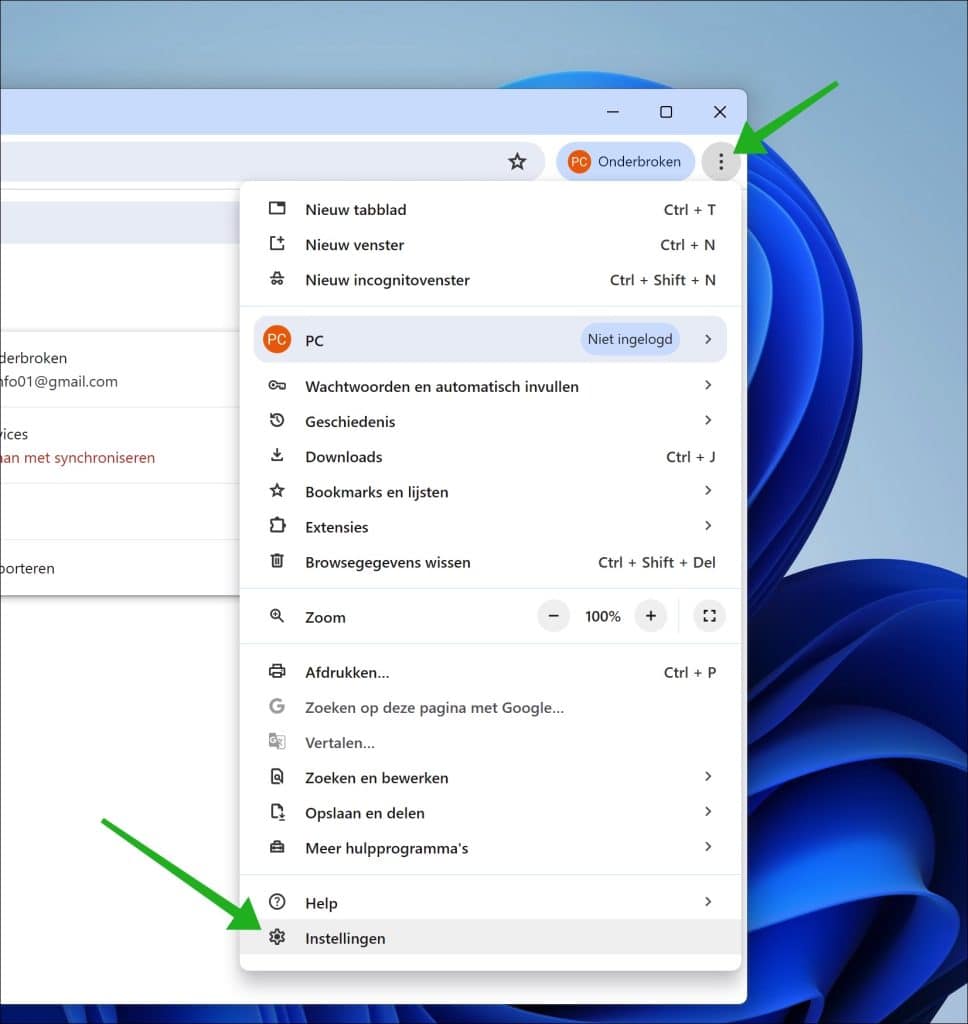This screenshot has height=1024, width=968.
Task: Open the Downloads menu entry
Action: pos(491,456)
